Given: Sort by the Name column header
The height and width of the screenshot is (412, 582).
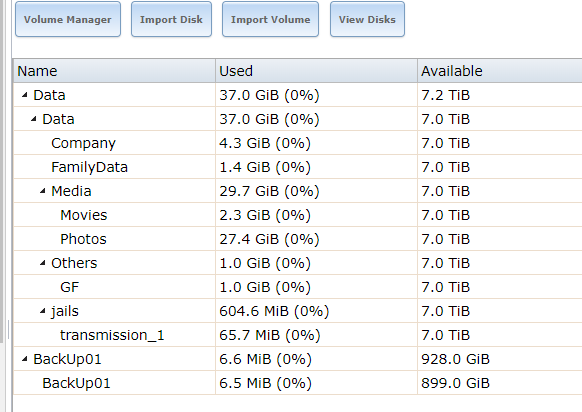Looking at the screenshot, I should (x=114, y=71).
